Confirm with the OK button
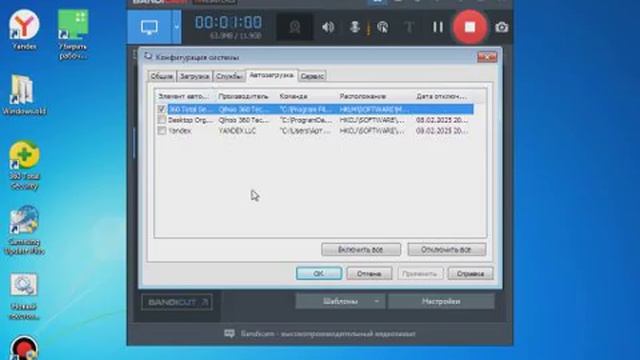The width and height of the screenshot is (640, 360). point(319,273)
